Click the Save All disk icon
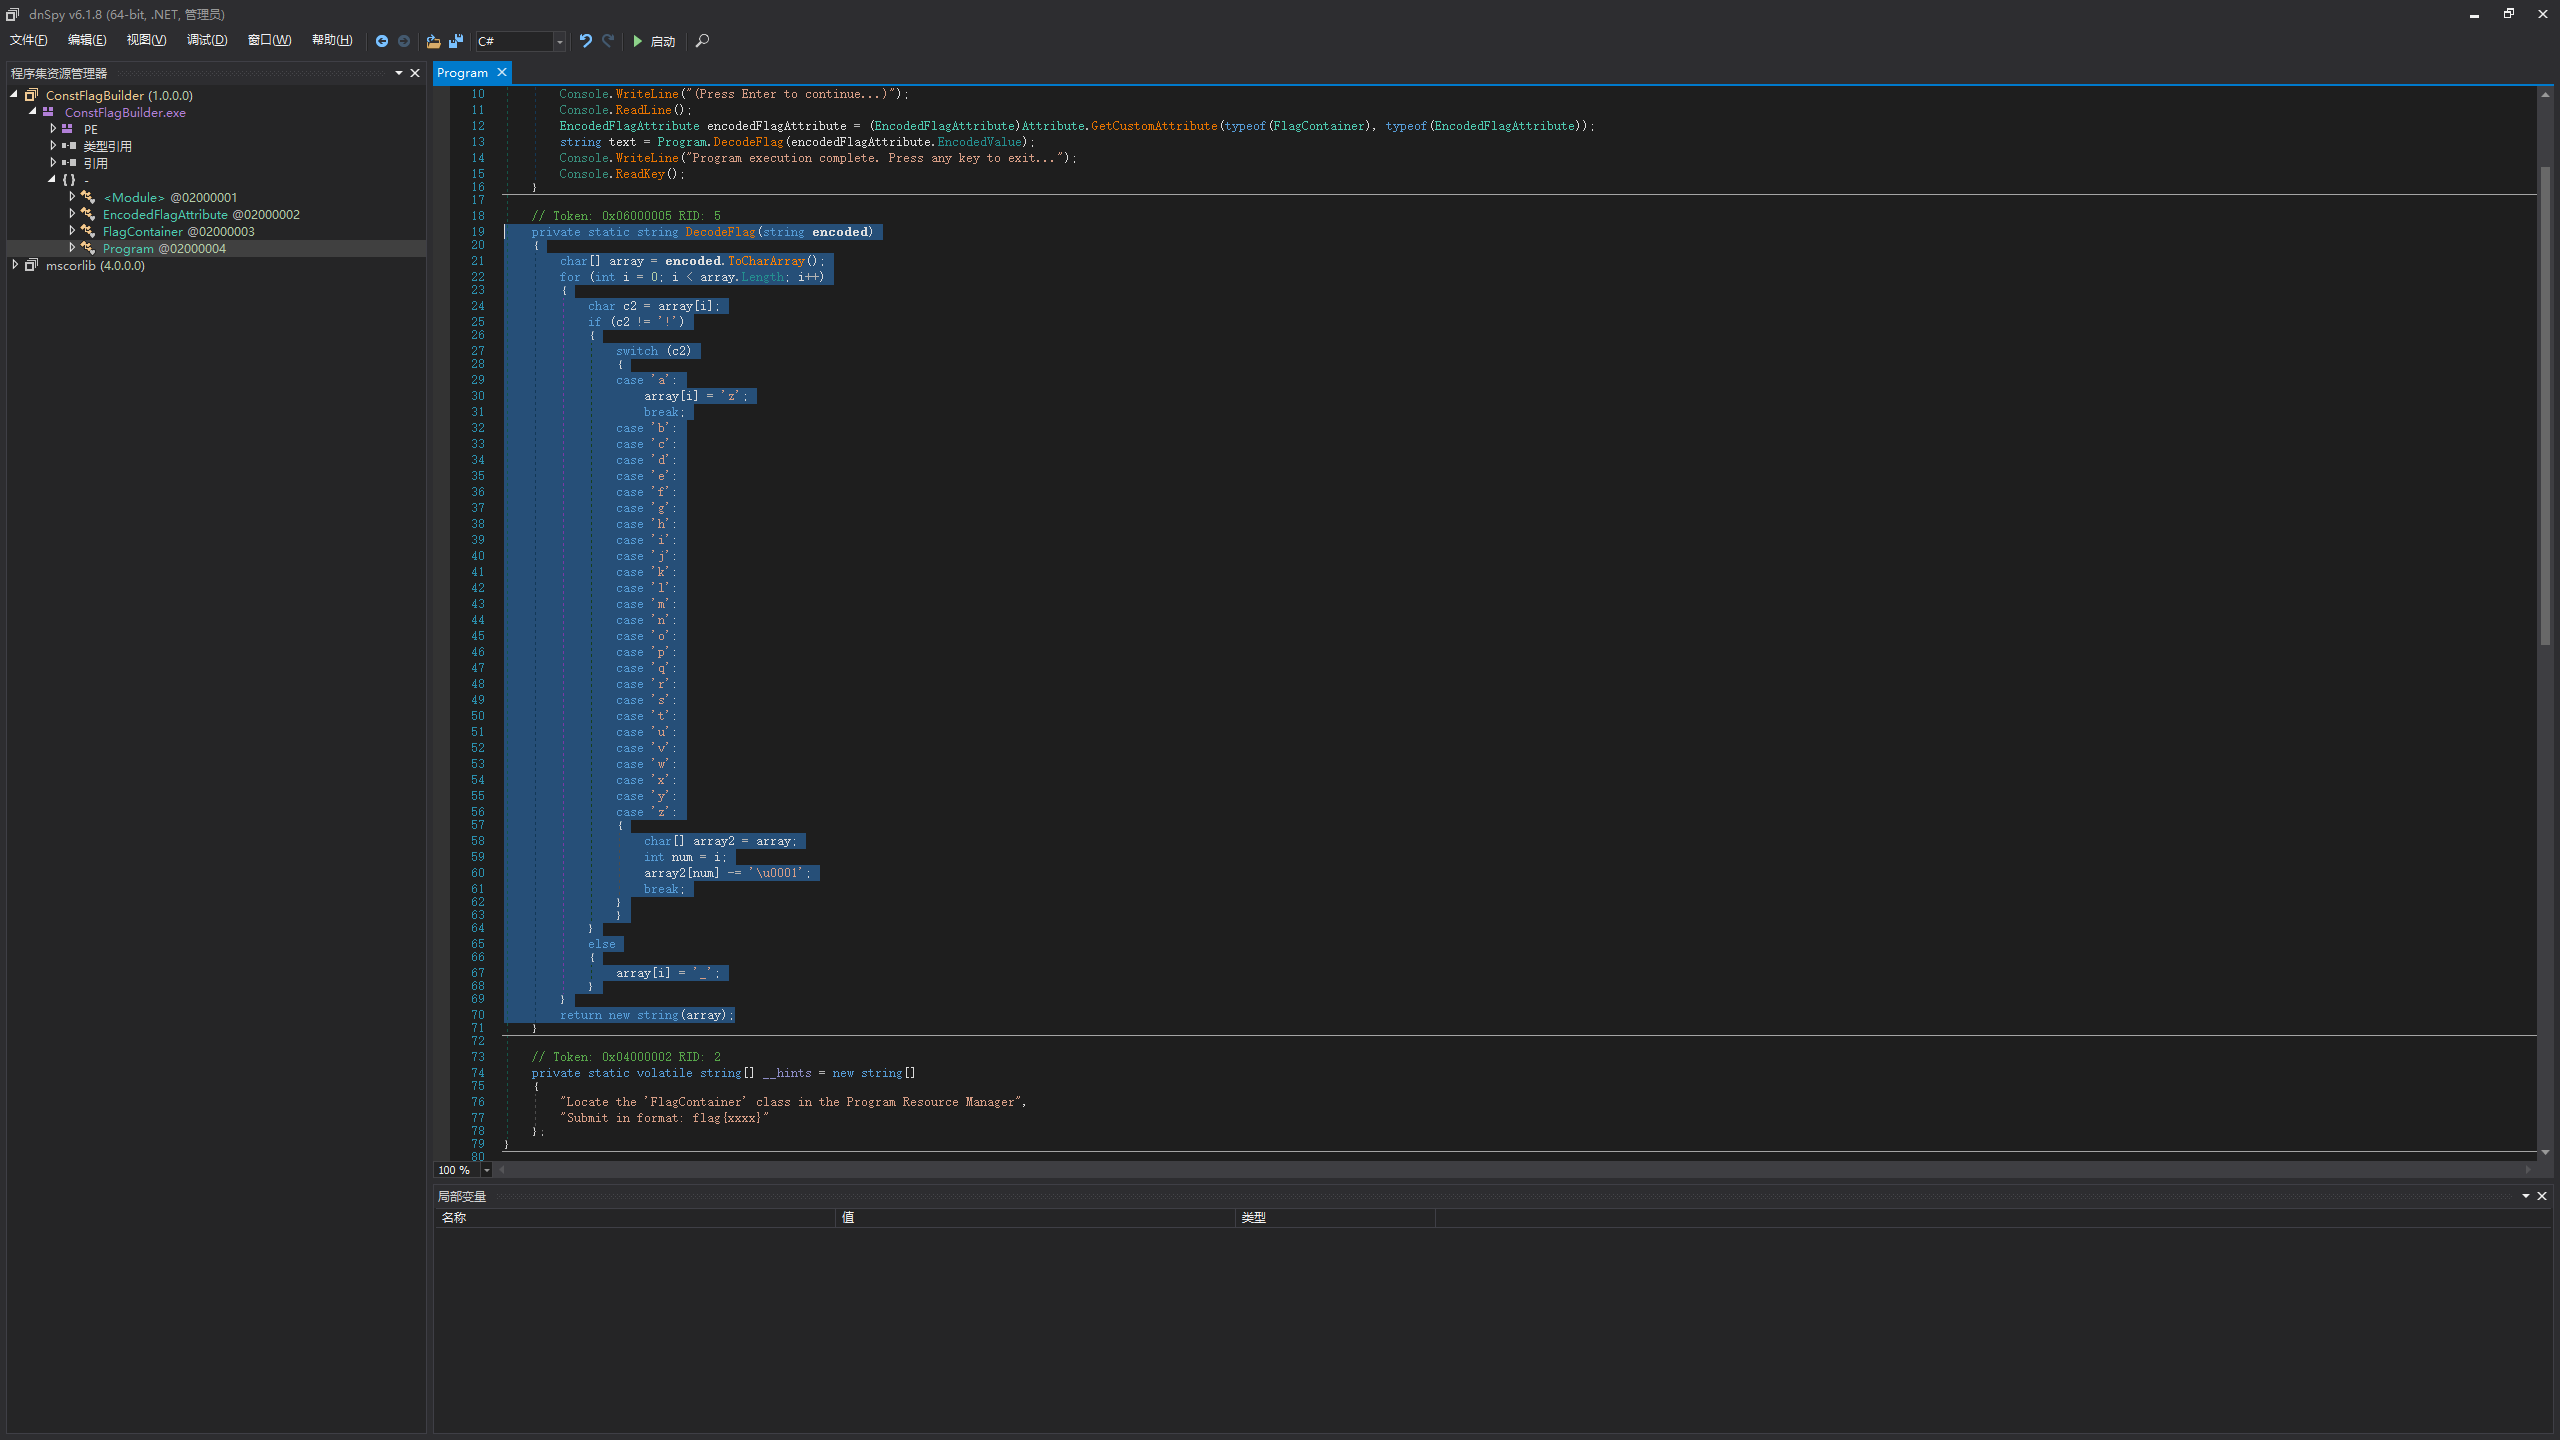 (x=456, y=41)
